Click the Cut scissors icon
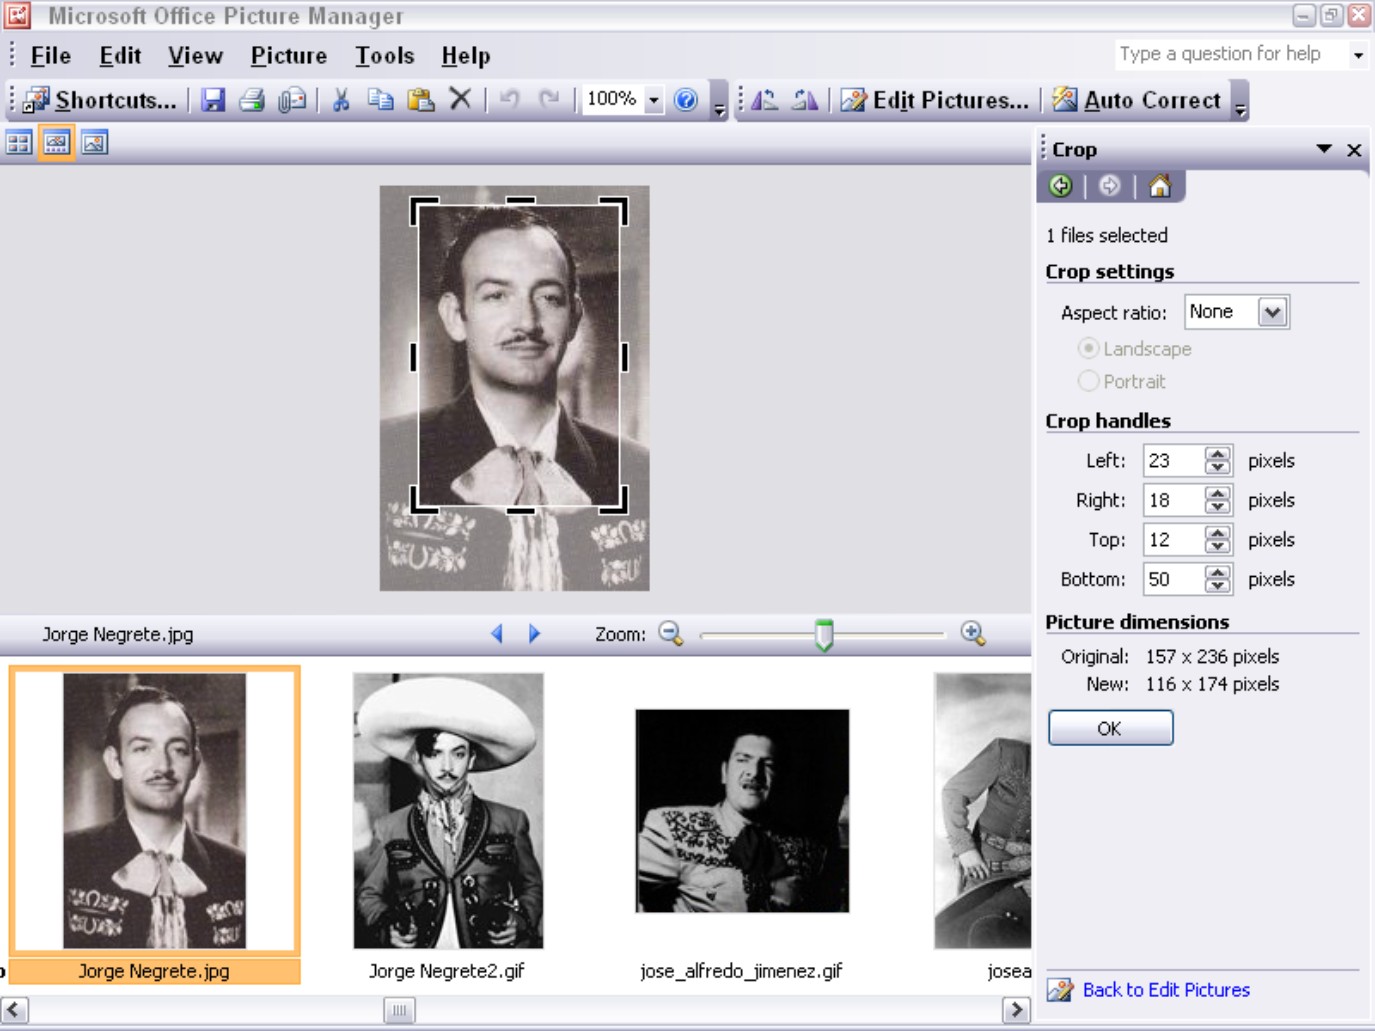This screenshot has height=1031, width=1375. click(x=341, y=100)
